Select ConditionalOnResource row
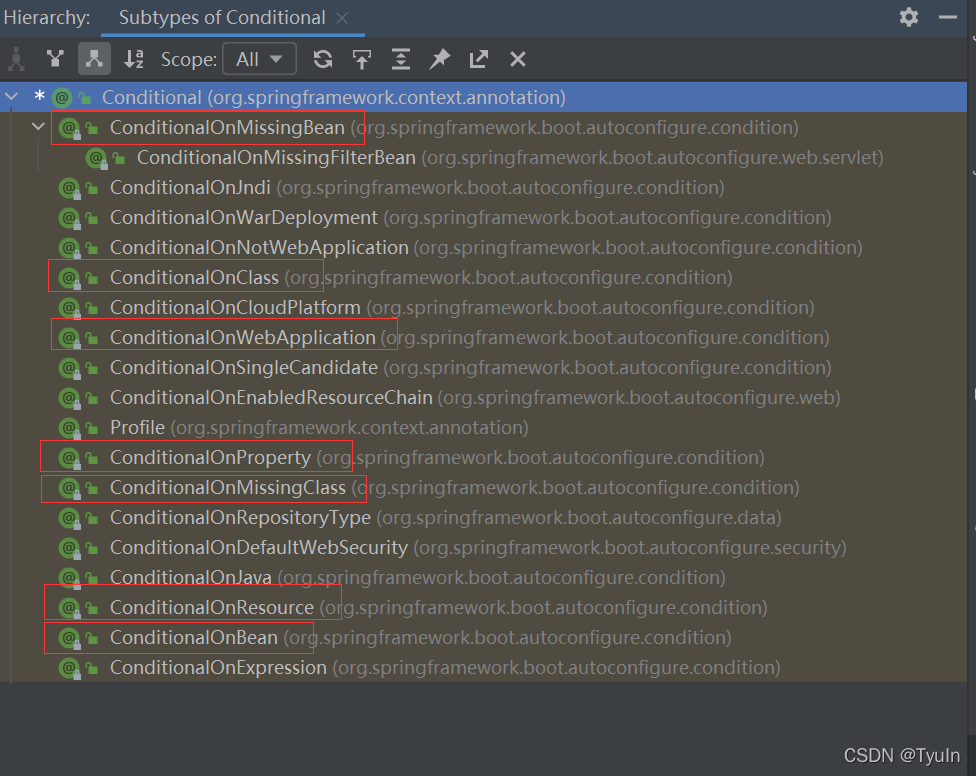 483,607
